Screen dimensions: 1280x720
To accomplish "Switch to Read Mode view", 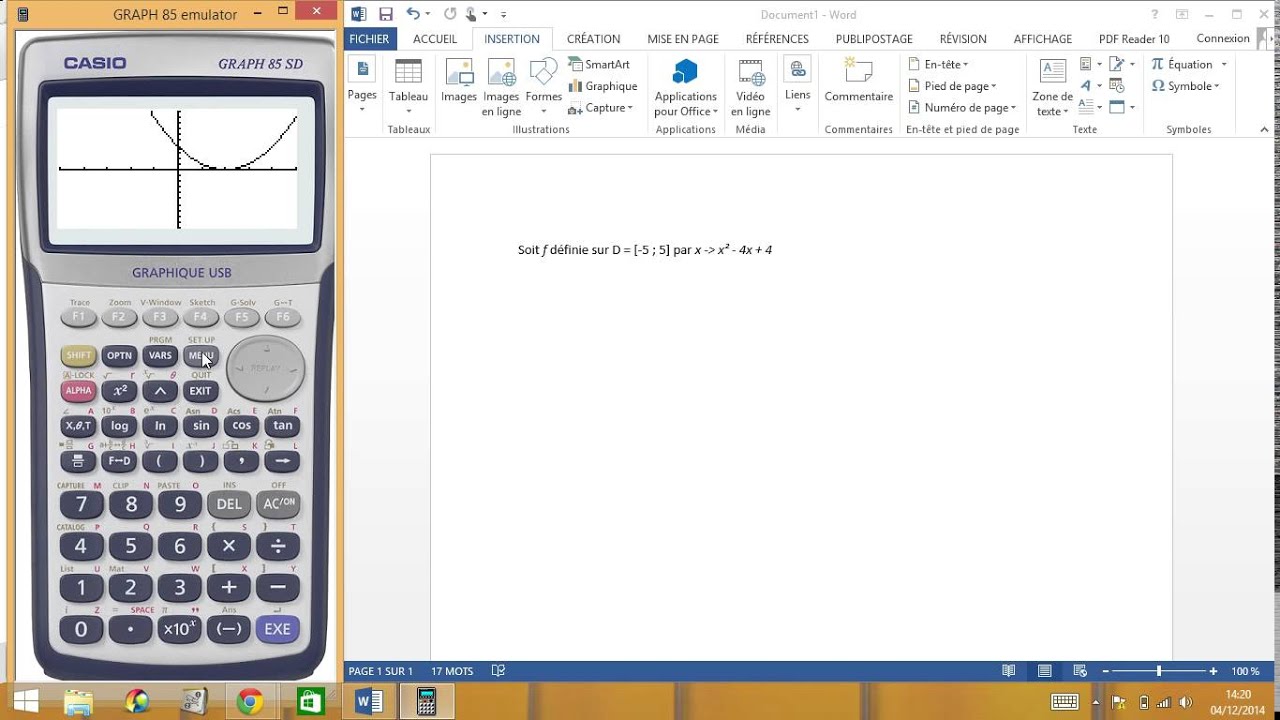I will pyautogui.click(x=1009, y=671).
